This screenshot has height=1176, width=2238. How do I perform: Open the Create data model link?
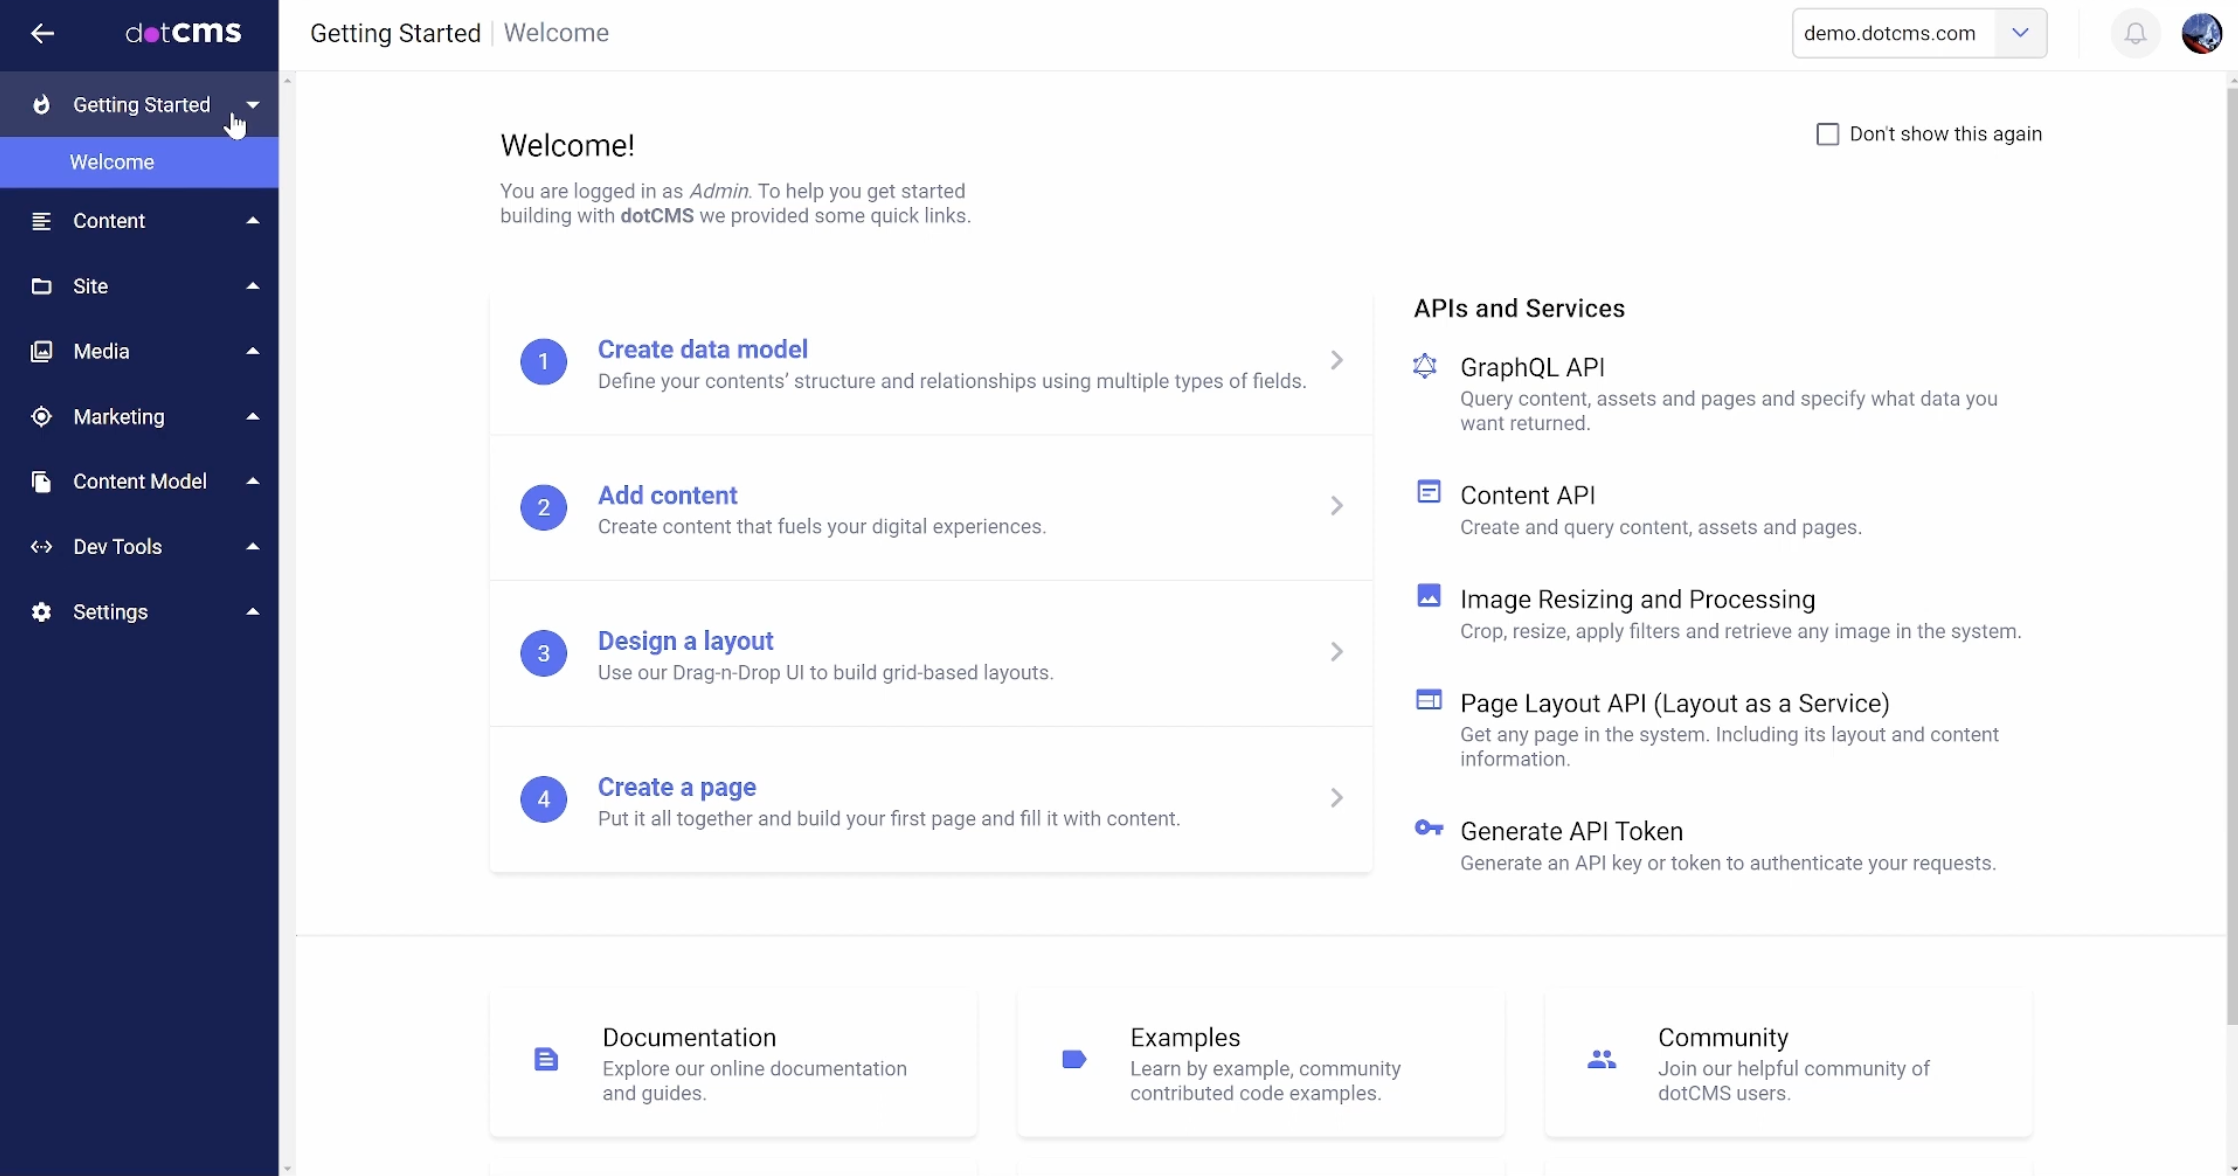coord(702,349)
